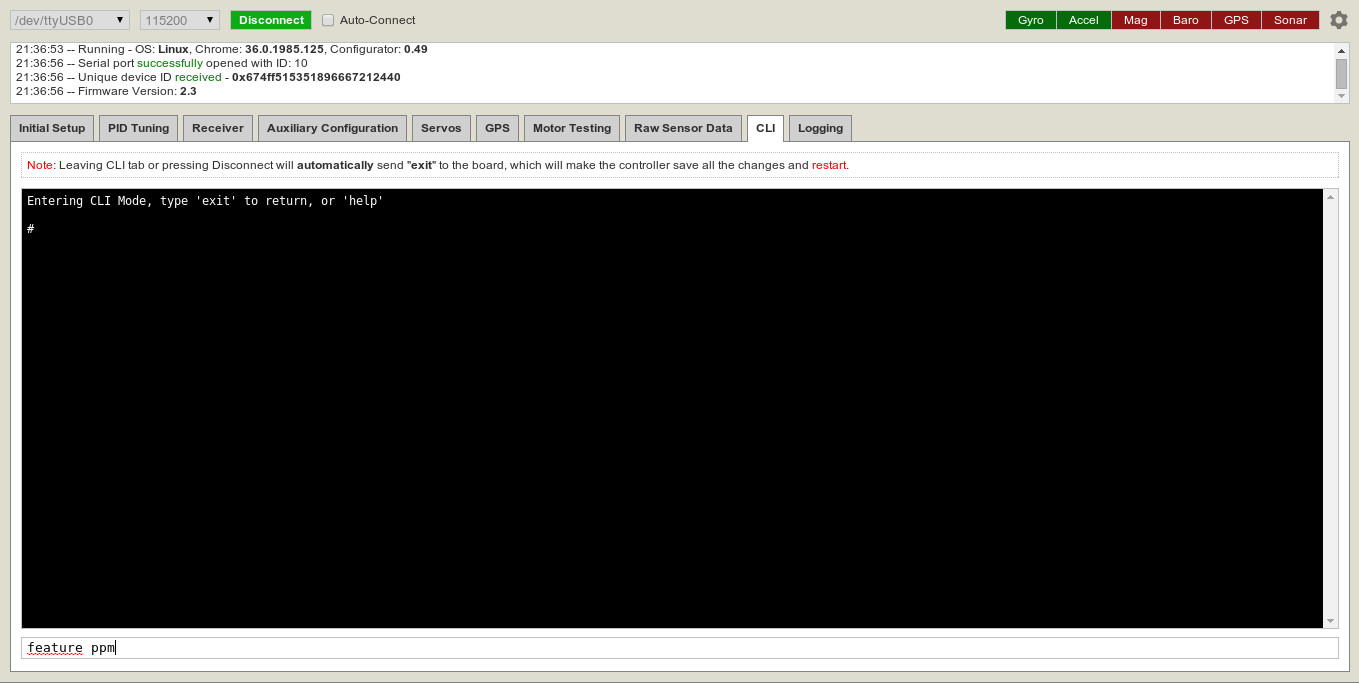
Task: Open the /dev/ttyUSB0 port dropdown
Action: (x=70, y=20)
